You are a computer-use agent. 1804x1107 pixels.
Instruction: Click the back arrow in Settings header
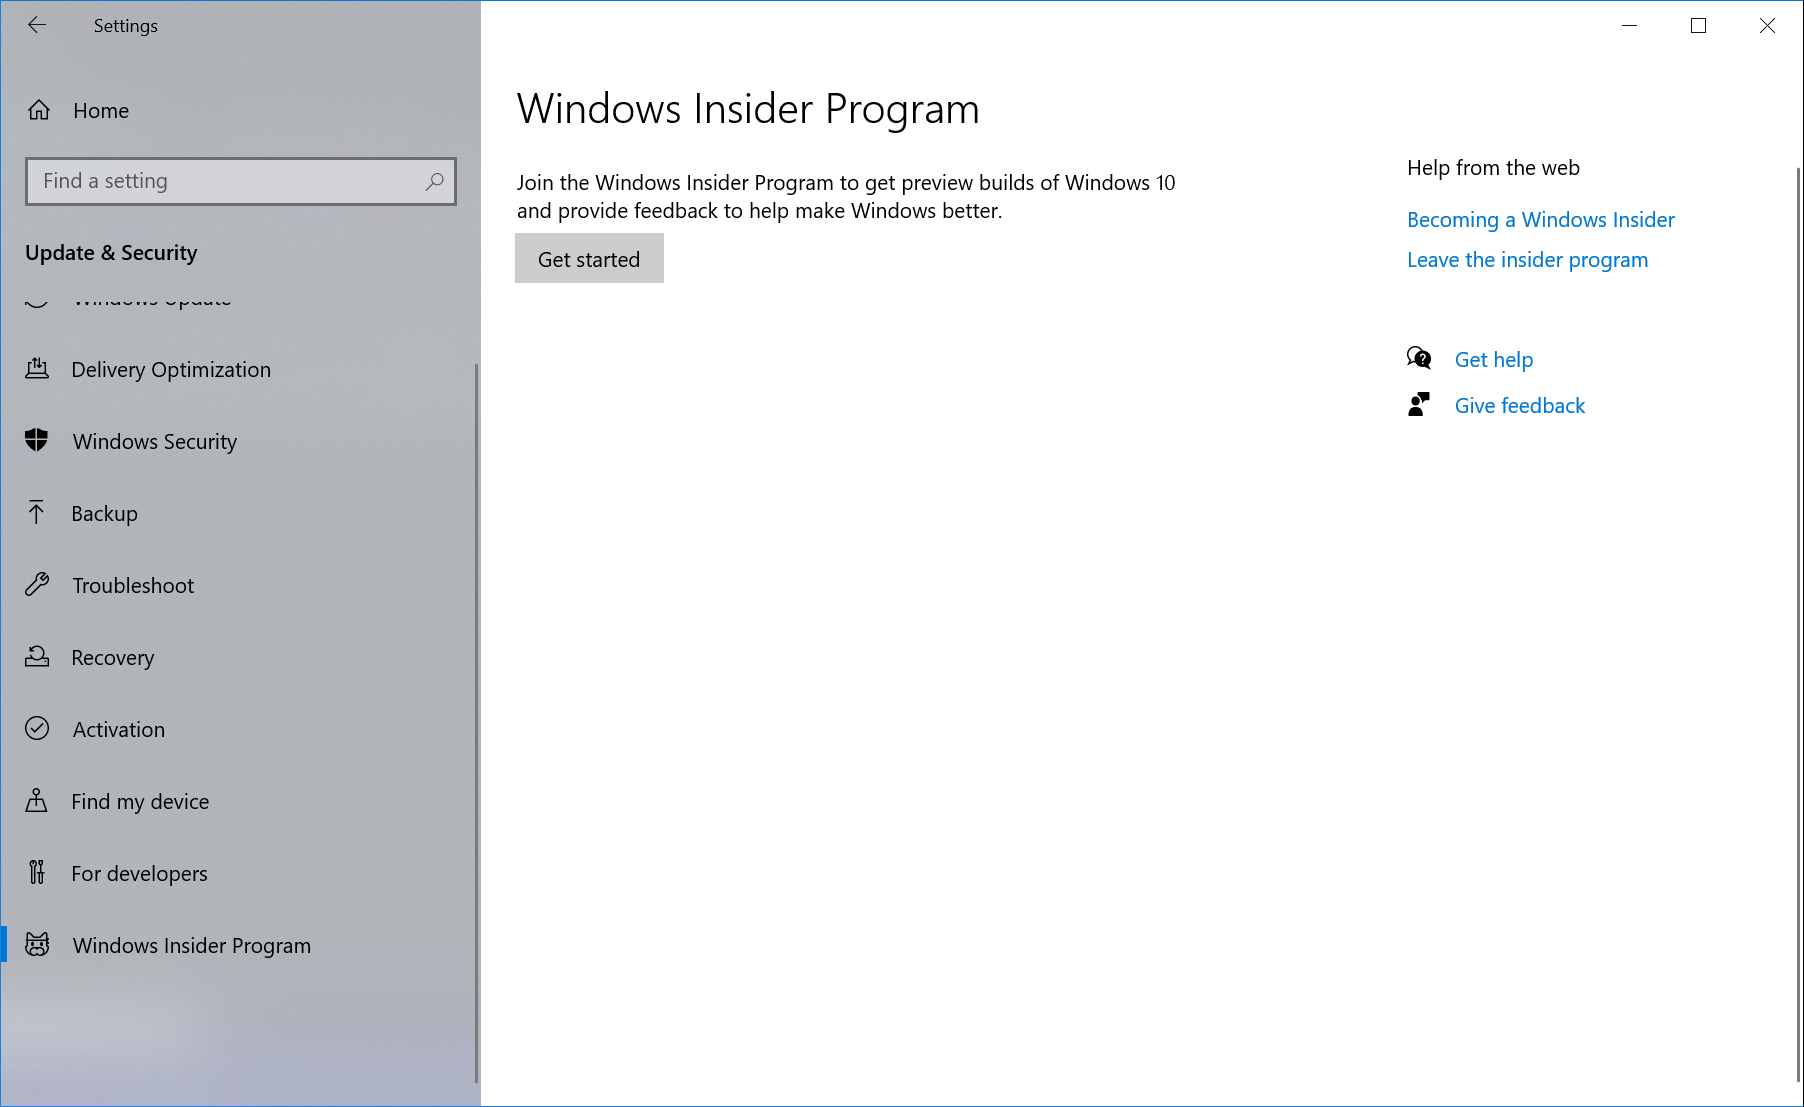37,26
